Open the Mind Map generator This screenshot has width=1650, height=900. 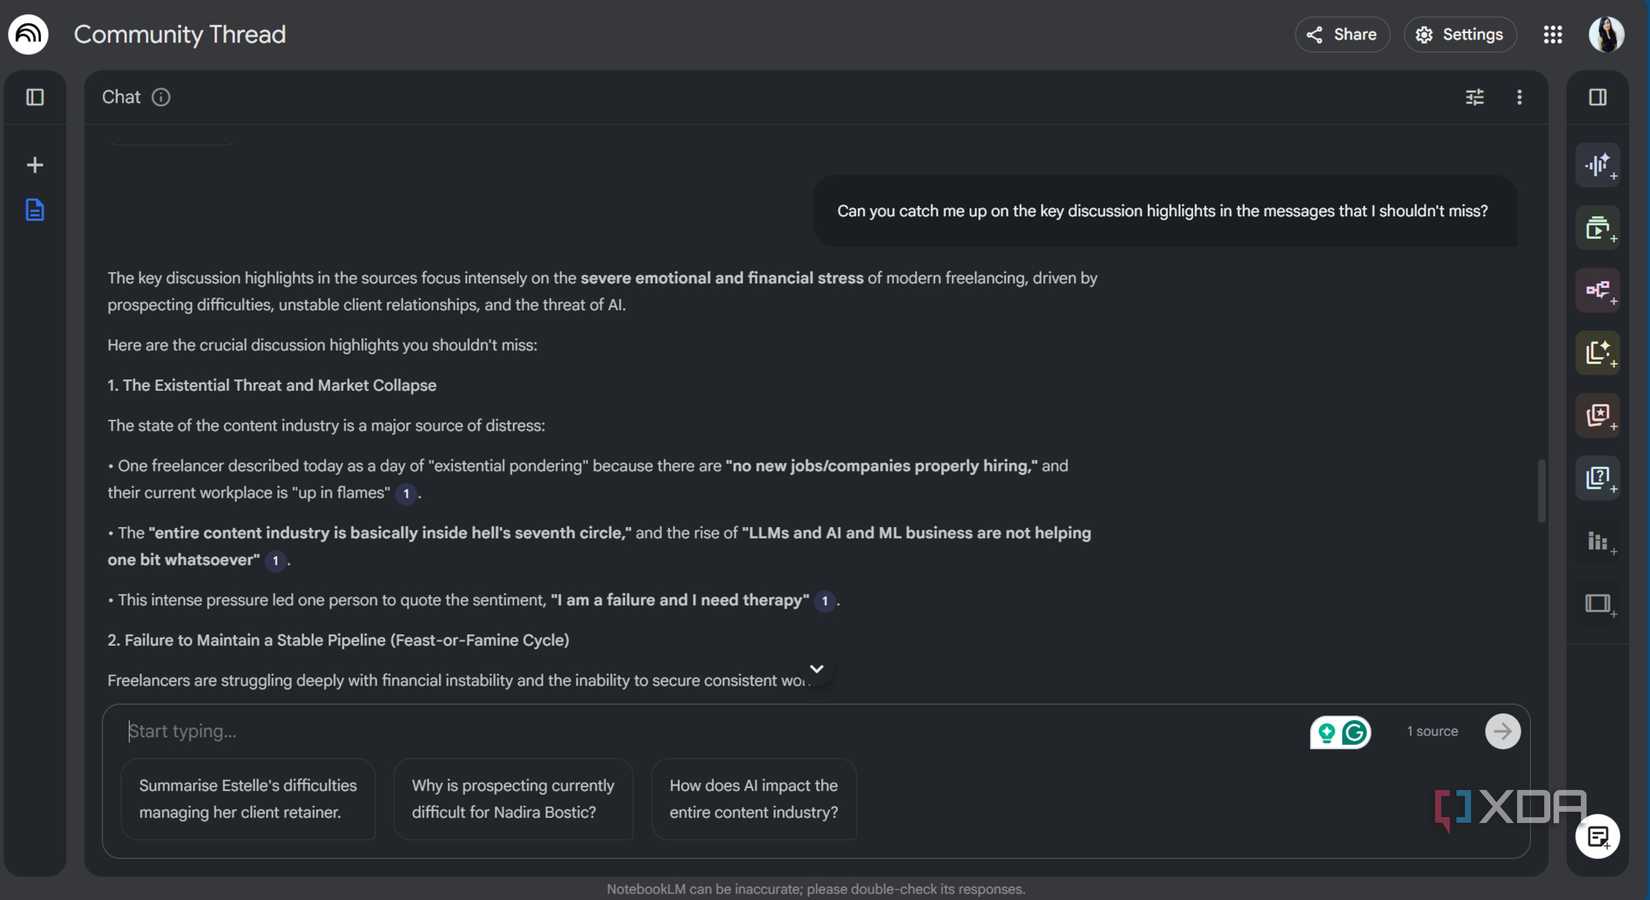[x=1597, y=291]
